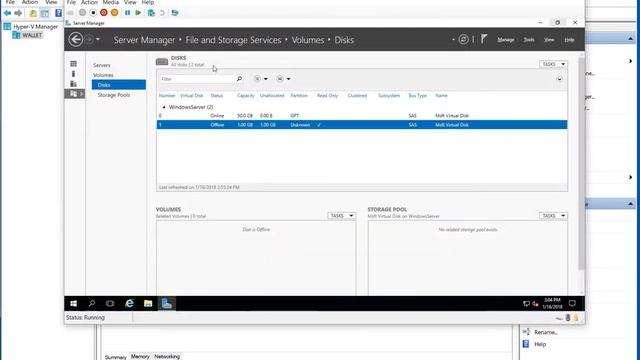
Task: Open the Manage menu
Action: click(x=506, y=40)
